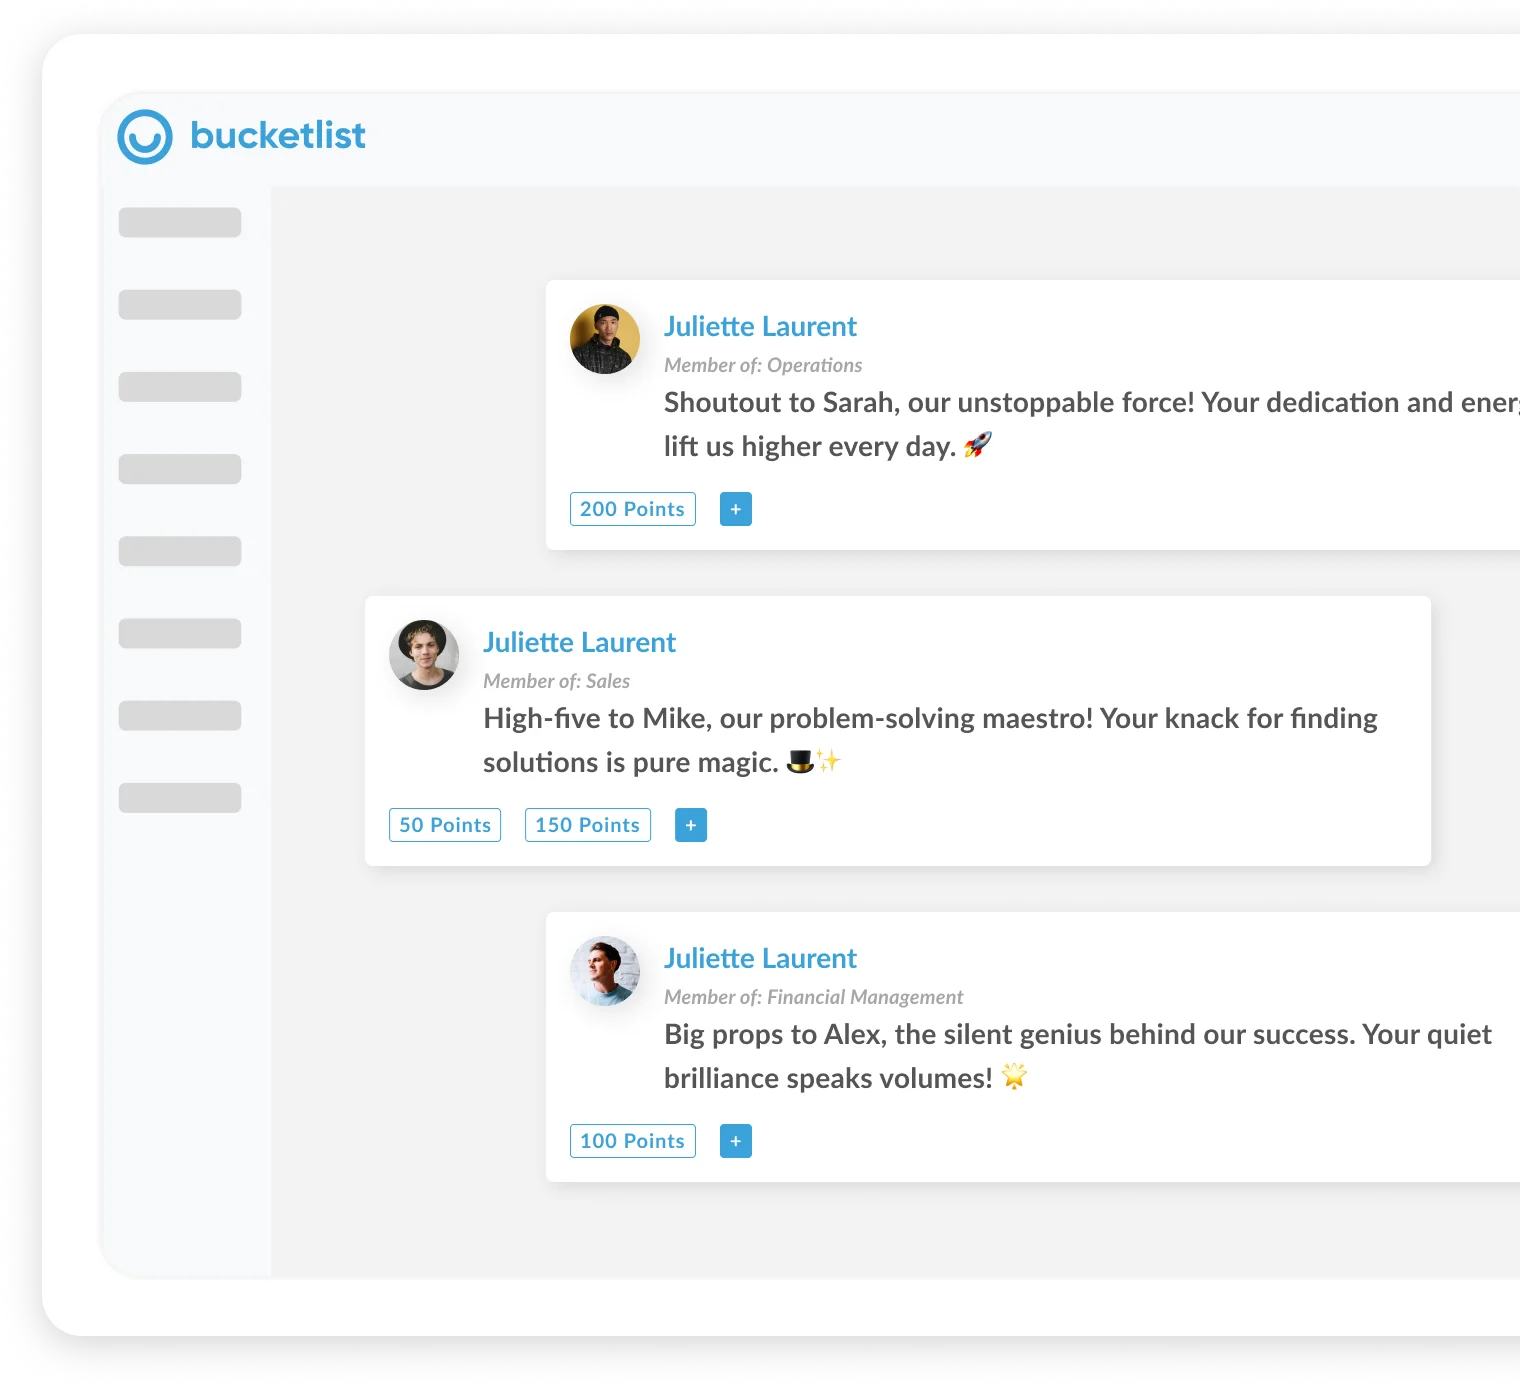The height and width of the screenshot is (1386, 1520).
Task: Click the 'High-five to Mike' message text
Action: point(930,740)
